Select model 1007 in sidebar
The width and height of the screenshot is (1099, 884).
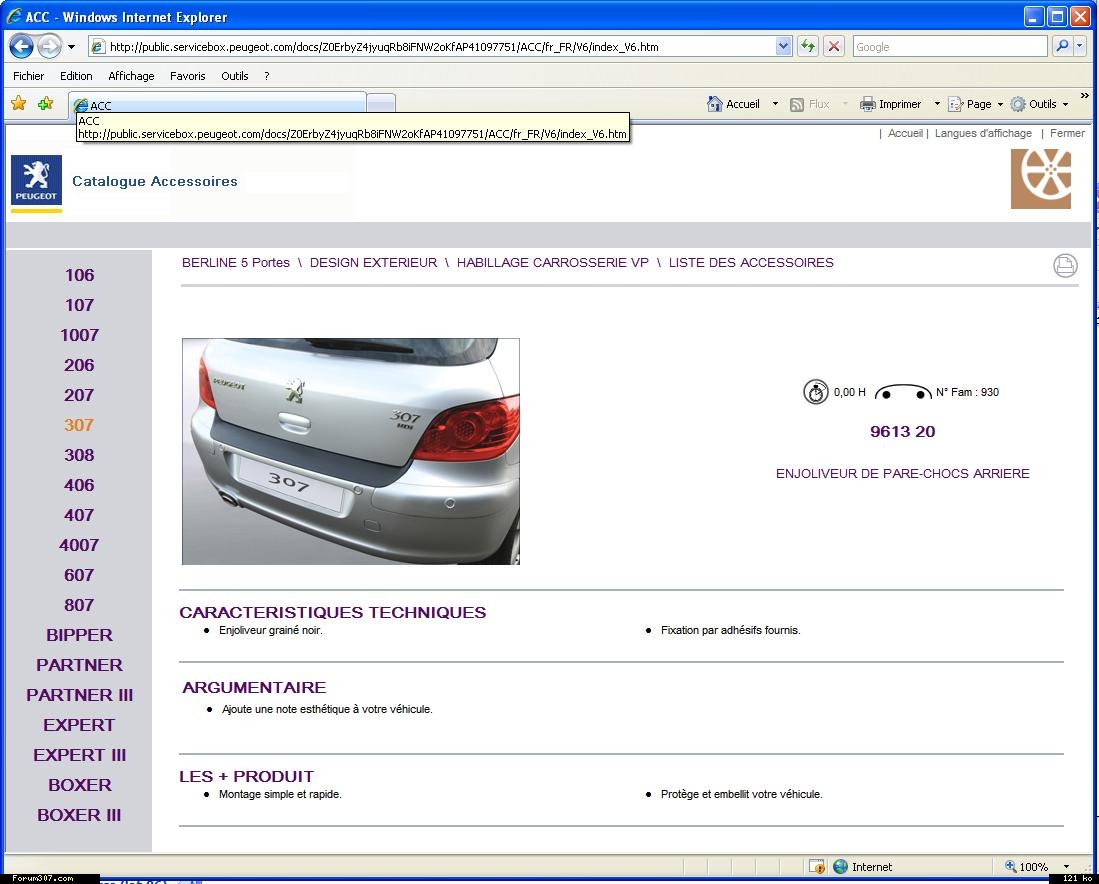point(79,336)
